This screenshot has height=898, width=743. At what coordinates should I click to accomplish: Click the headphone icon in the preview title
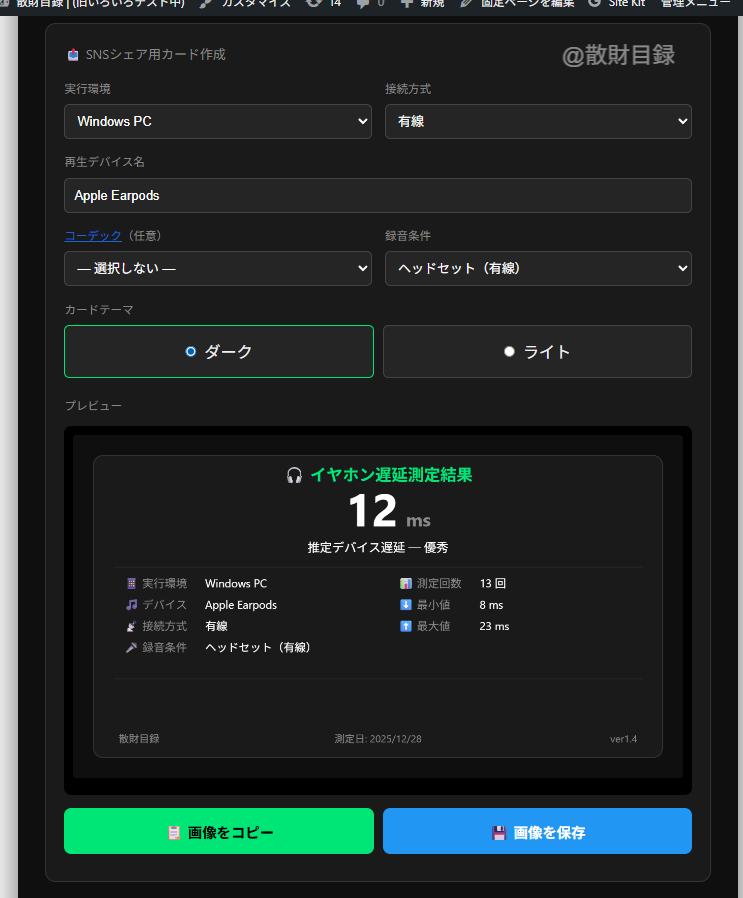[x=294, y=476]
